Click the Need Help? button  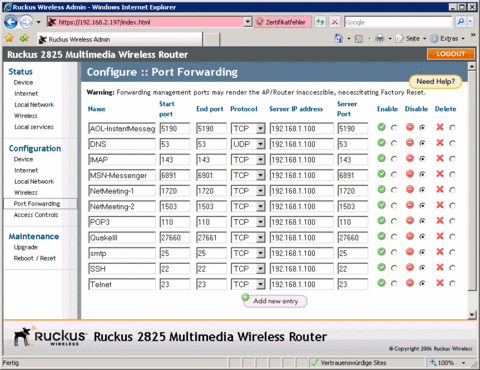pyautogui.click(x=435, y=81)
